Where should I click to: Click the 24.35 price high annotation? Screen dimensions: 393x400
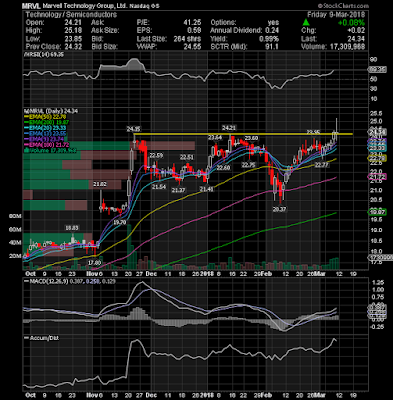133,128
